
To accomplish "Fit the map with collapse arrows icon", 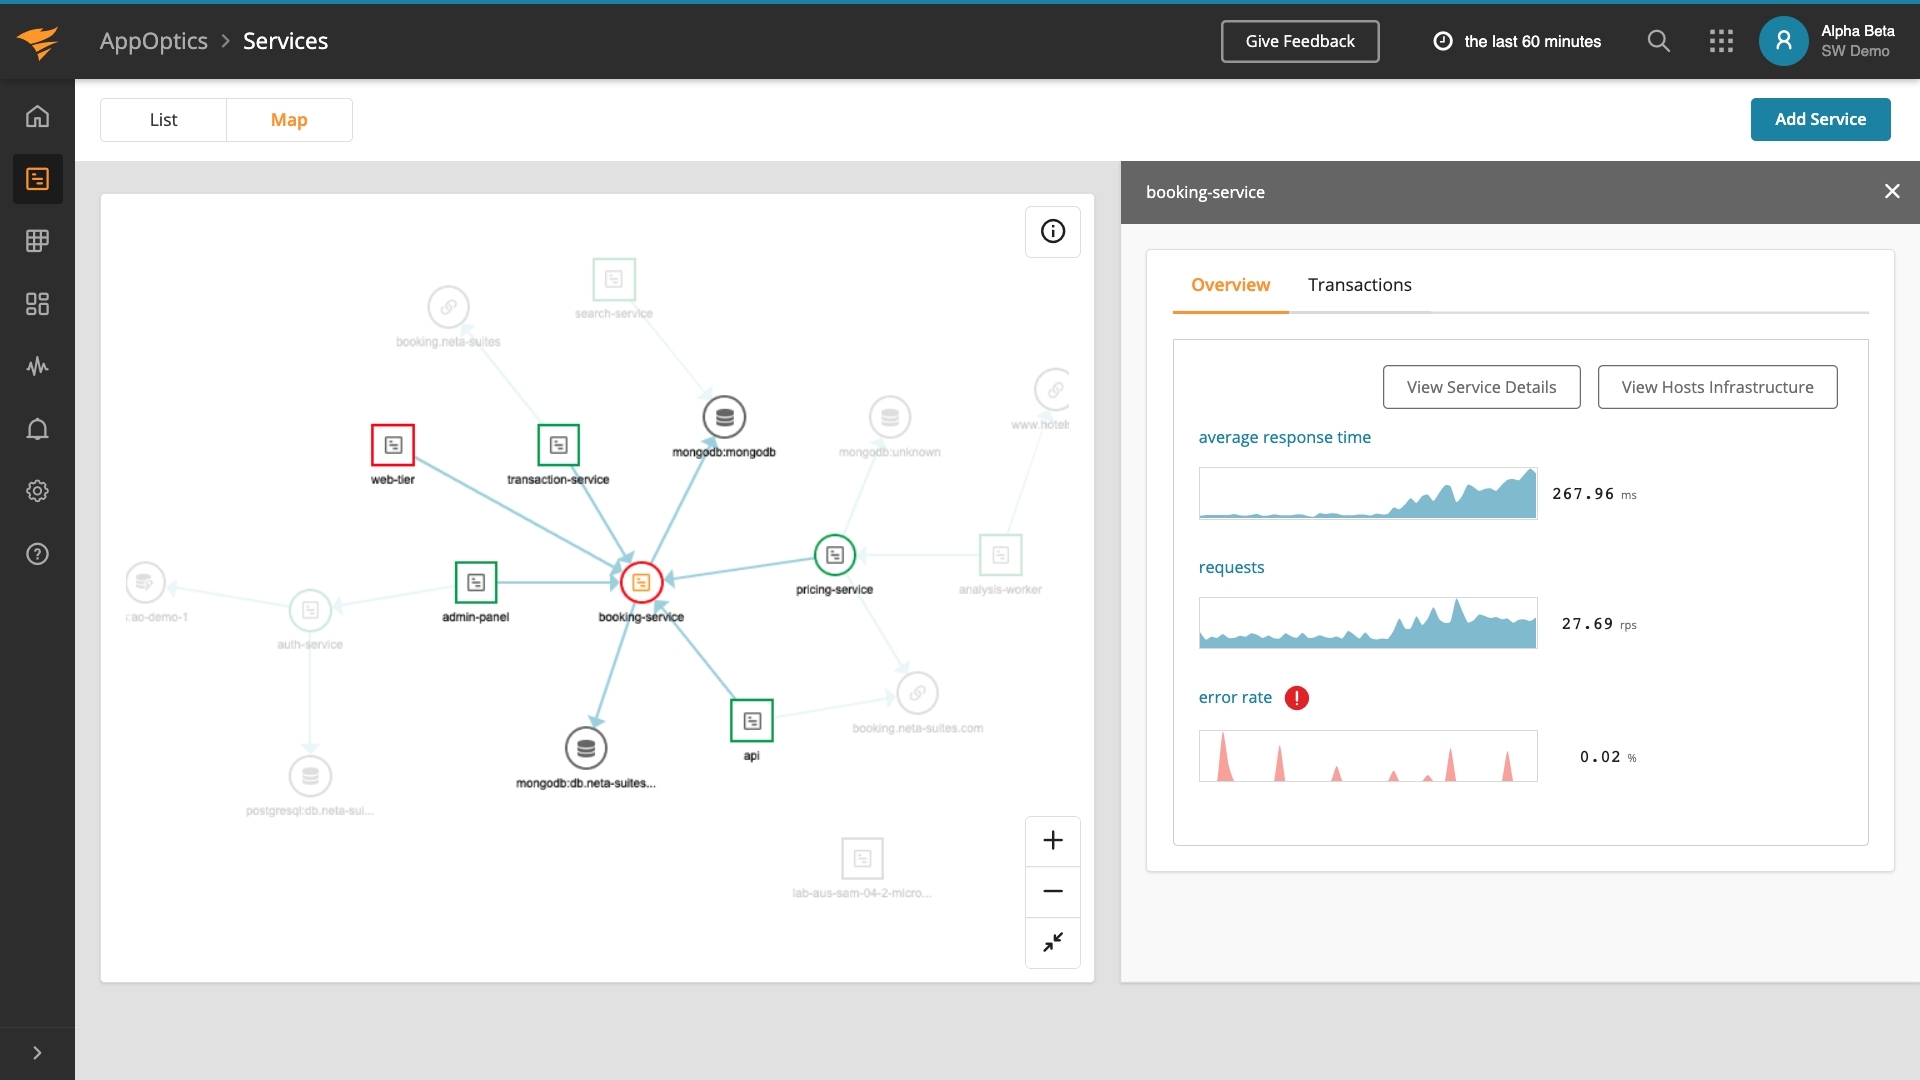I will (x=1053, y=943).
